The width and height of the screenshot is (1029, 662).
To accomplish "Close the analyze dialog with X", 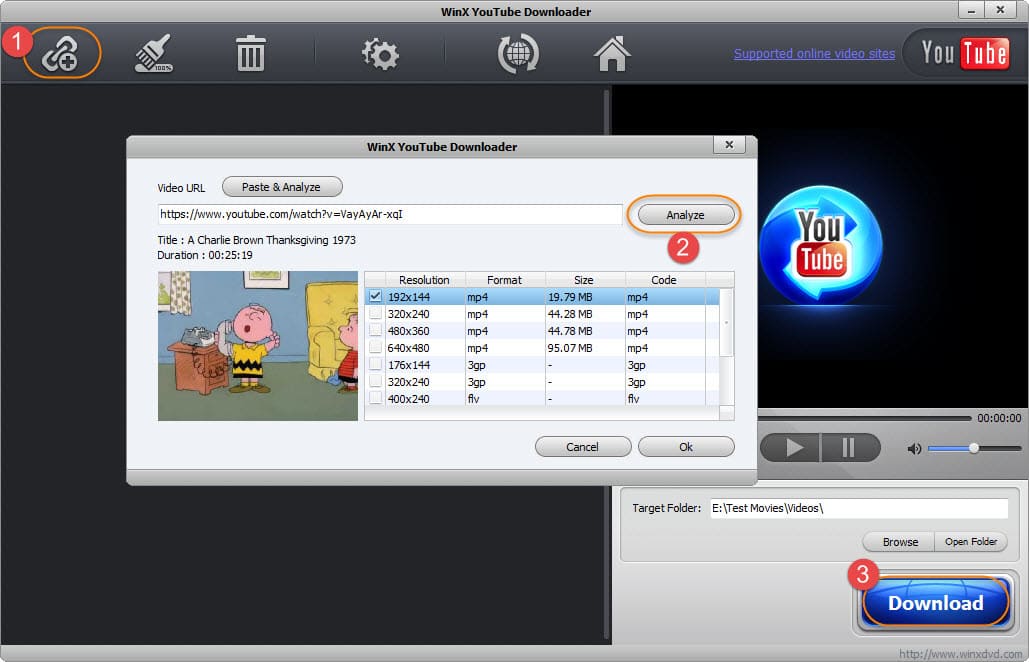I will coord(729,145).
